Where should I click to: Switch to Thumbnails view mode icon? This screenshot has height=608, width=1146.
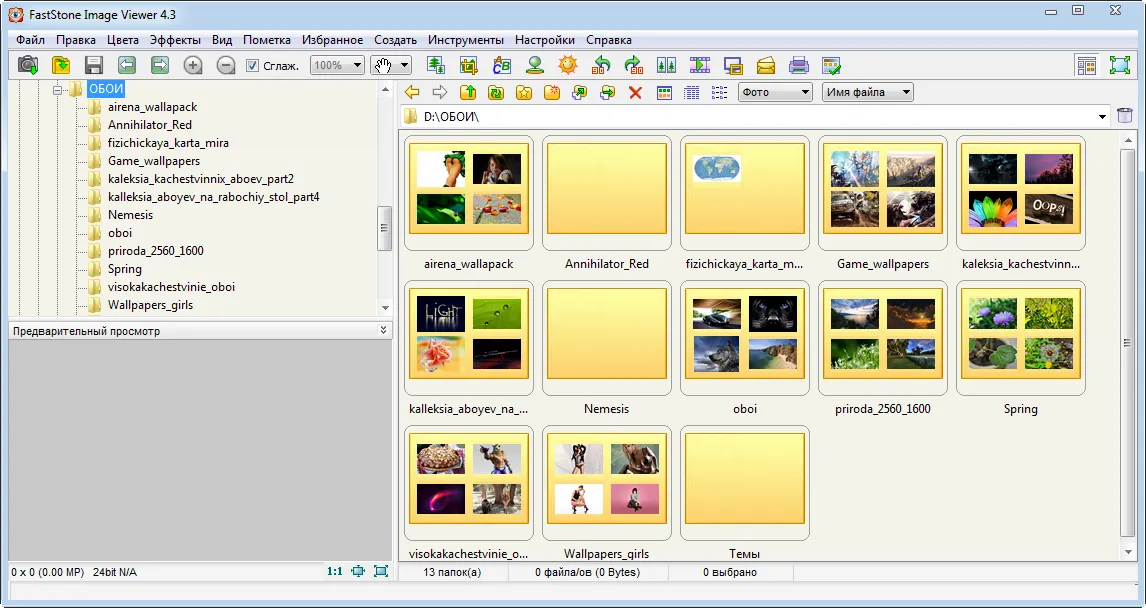[664, 92]
